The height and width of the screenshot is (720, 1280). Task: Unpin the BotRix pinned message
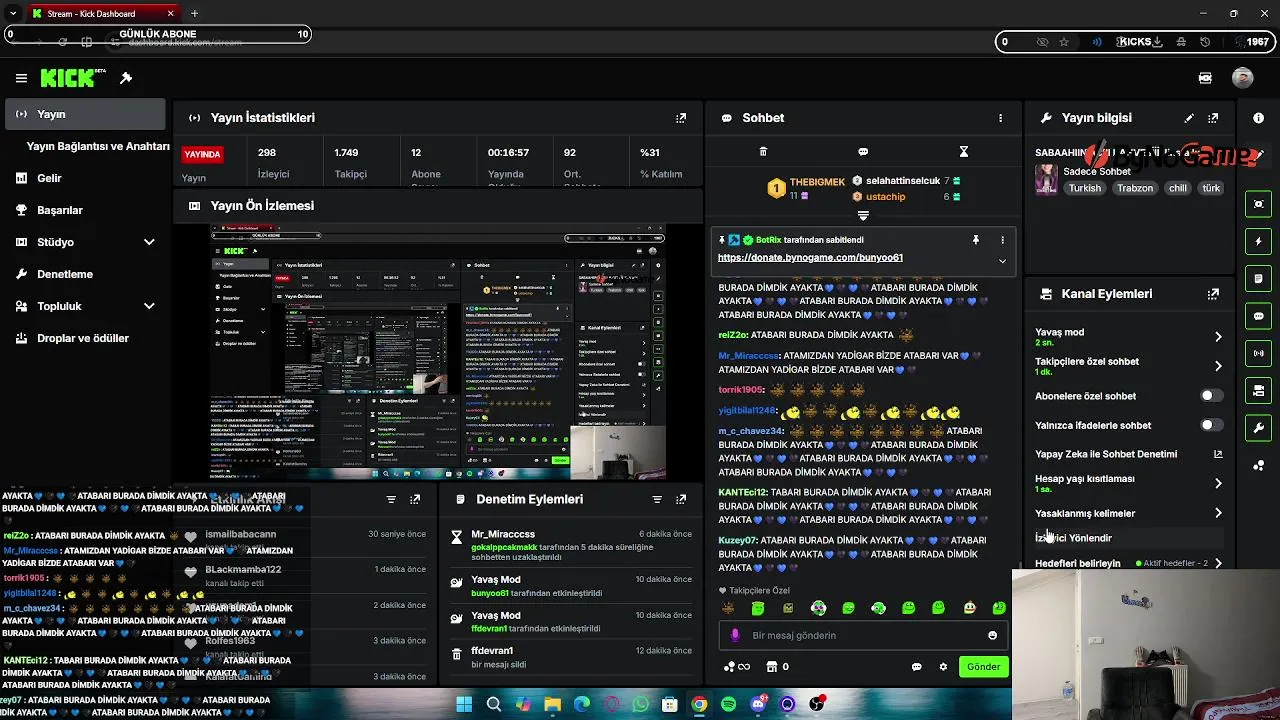(975, 240)
